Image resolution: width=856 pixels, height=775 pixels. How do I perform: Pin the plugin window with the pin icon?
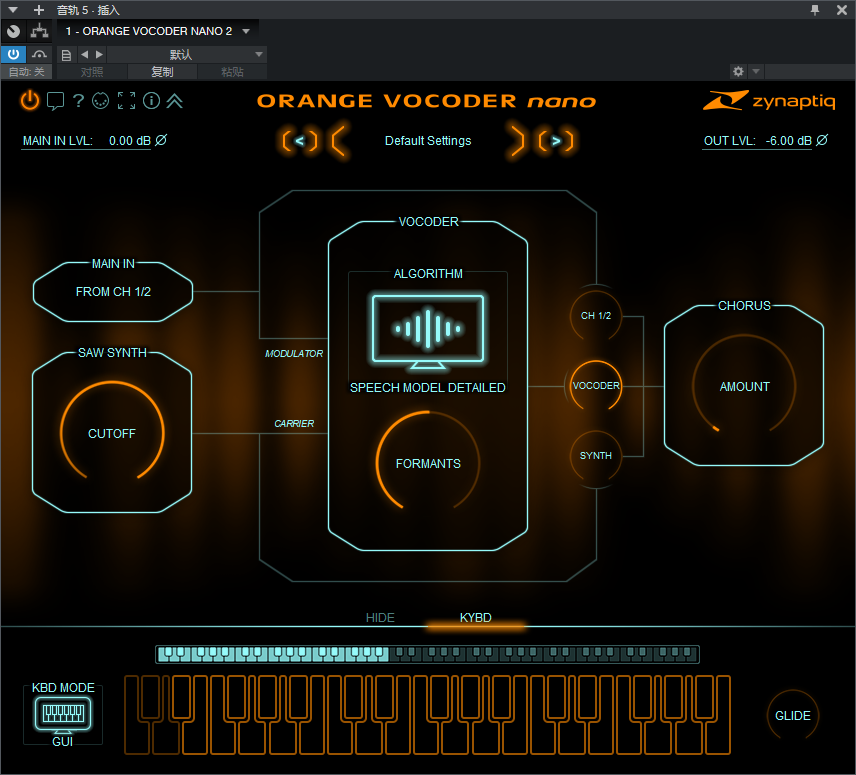point(815,10)
